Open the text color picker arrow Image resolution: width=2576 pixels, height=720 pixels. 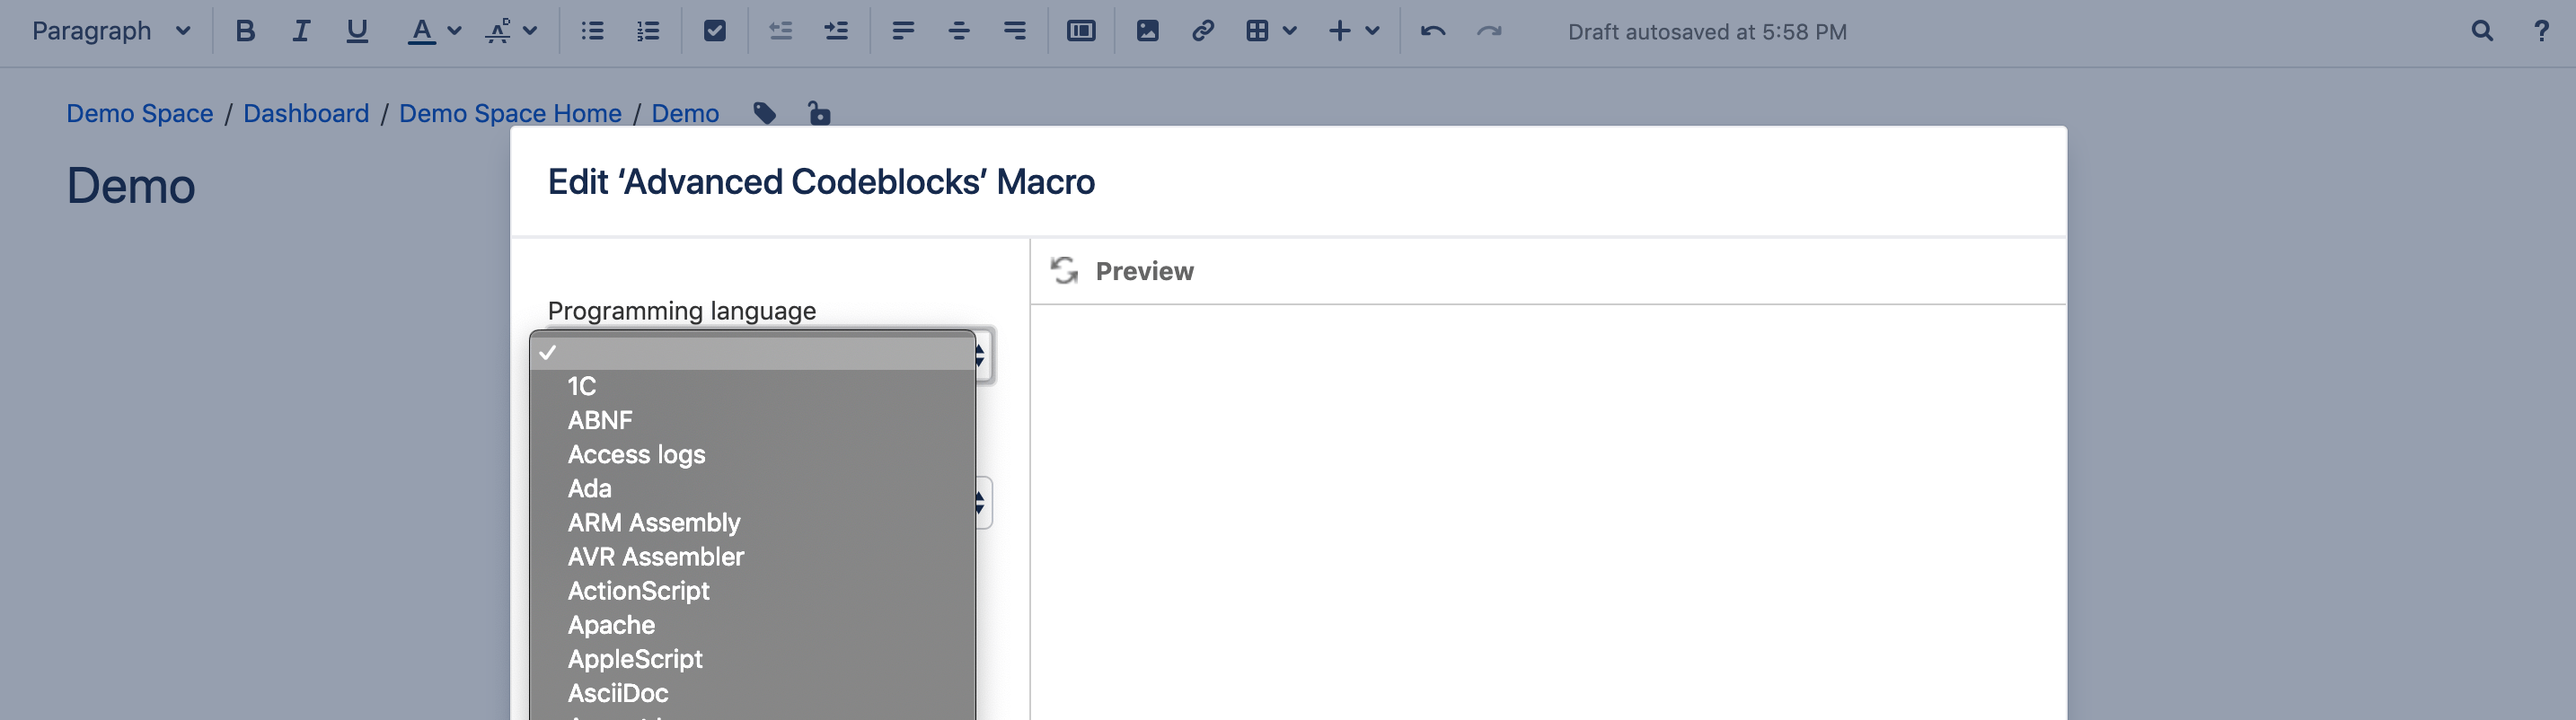click(x=454, y=31)
